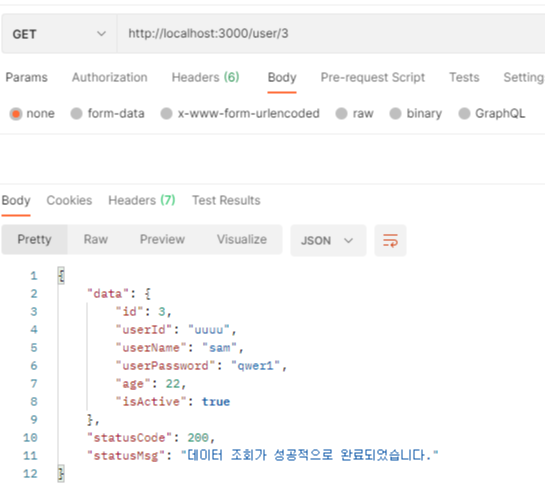Open the JSON format dropdown
The width and height of the screenshot is (545, 497).
[328, 241]
